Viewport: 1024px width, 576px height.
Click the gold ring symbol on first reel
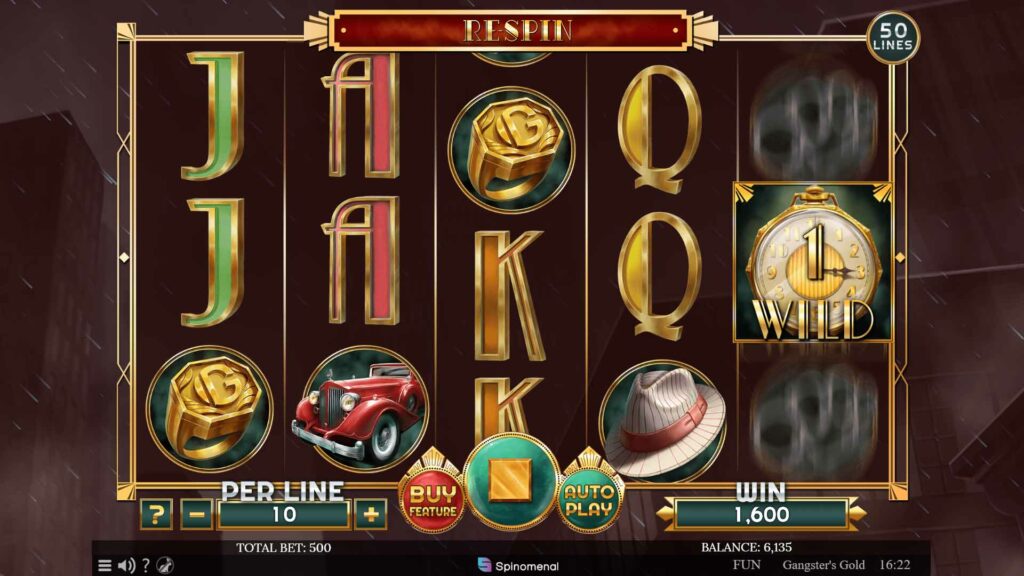(x=210, y=408)
